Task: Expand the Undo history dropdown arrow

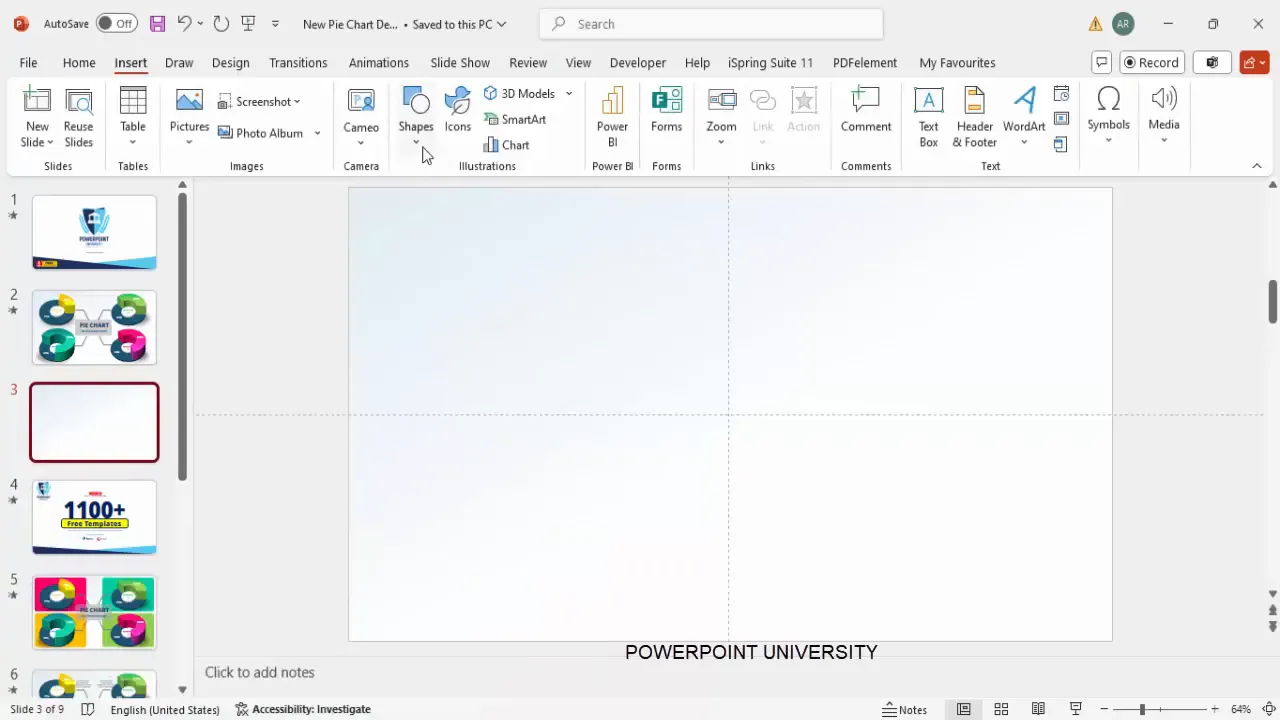Action: click(201, 23)
